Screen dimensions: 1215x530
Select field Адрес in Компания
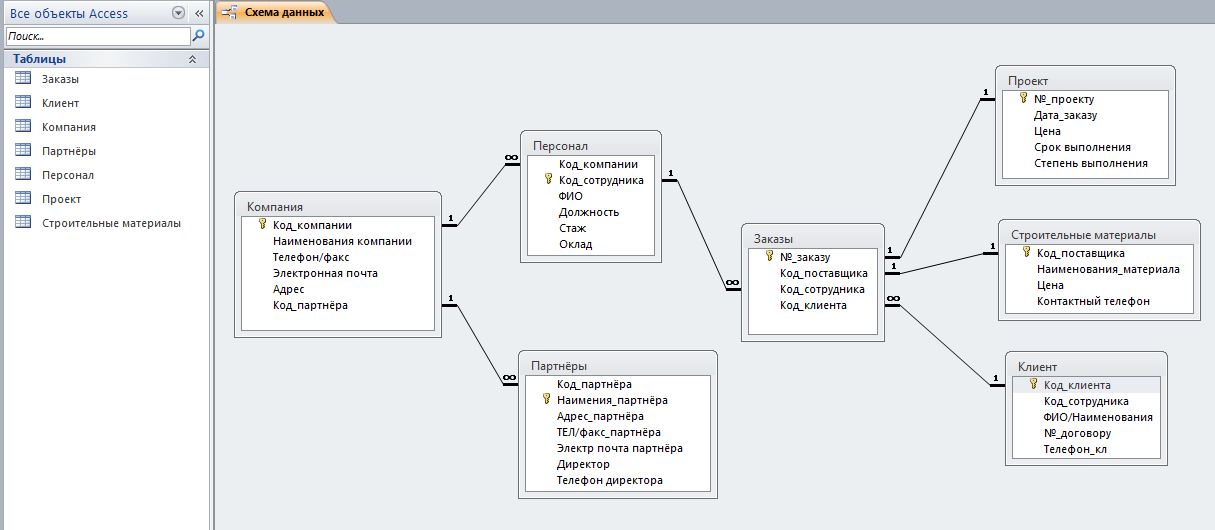pyautogui.click(x=288, y=289)
